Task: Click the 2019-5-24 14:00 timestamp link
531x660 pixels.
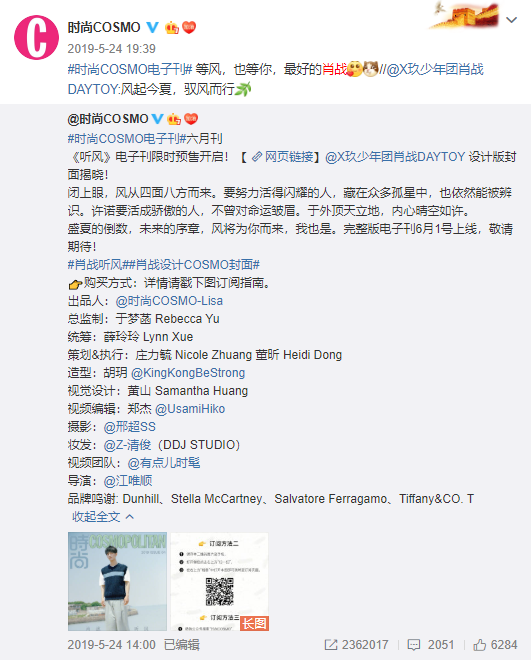Action: (112, 645)
